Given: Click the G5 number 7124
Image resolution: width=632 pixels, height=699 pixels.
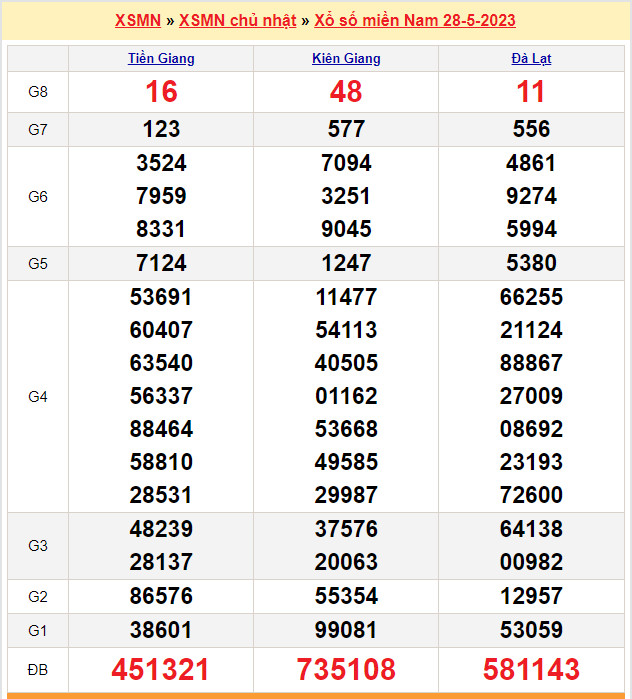Looking at the screenshot, I should tap(161, 263).
